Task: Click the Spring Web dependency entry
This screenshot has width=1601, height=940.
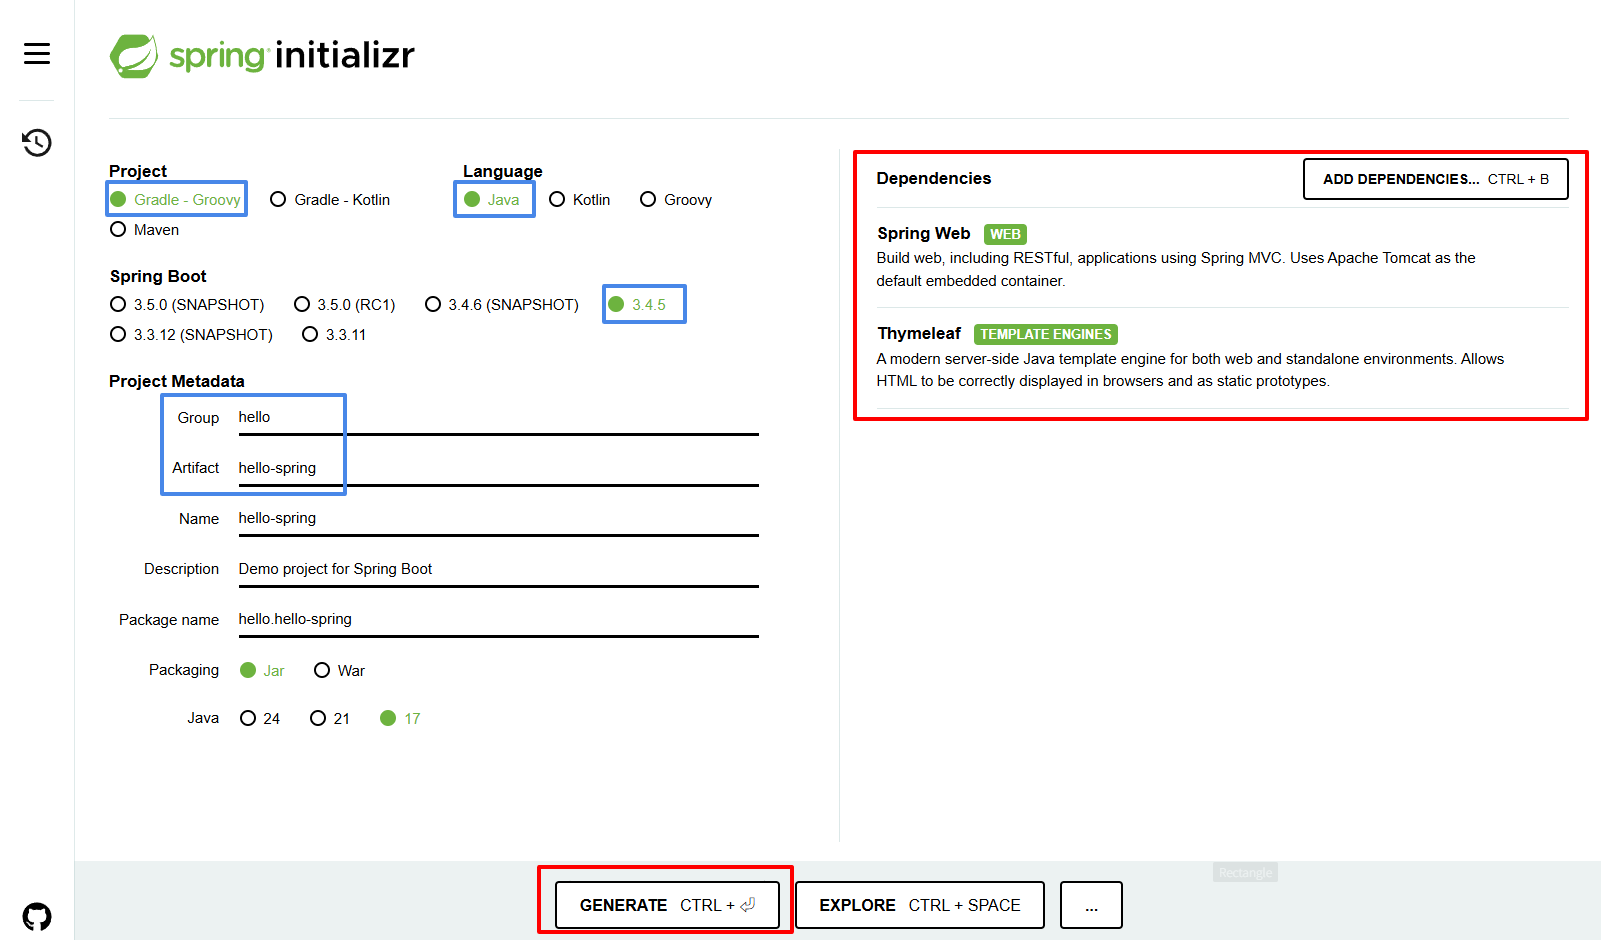Action: tap(1222, 257)
